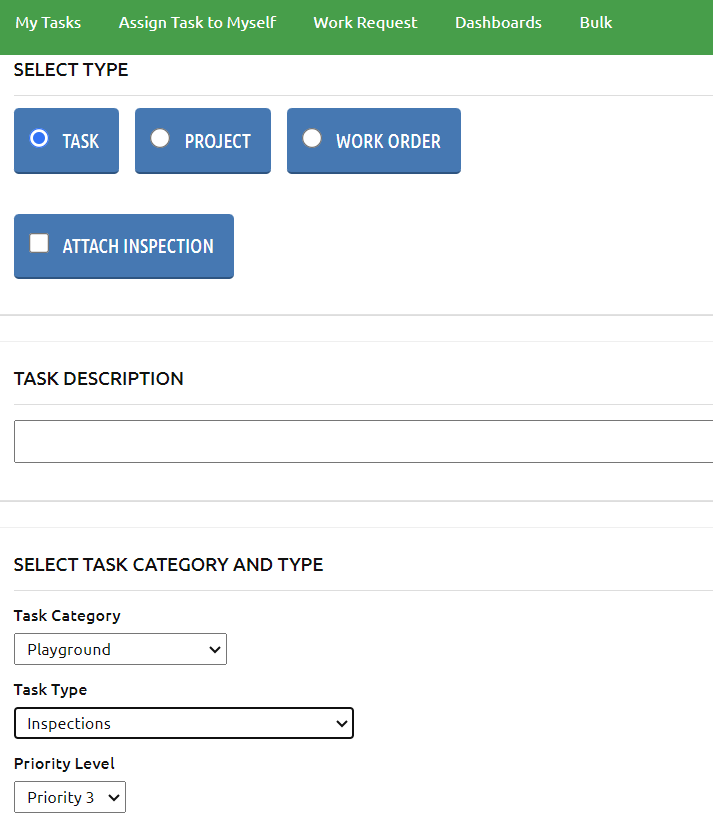Open the Work Request page
Viewport: 713px width, 835px height.
coord(365,22)
